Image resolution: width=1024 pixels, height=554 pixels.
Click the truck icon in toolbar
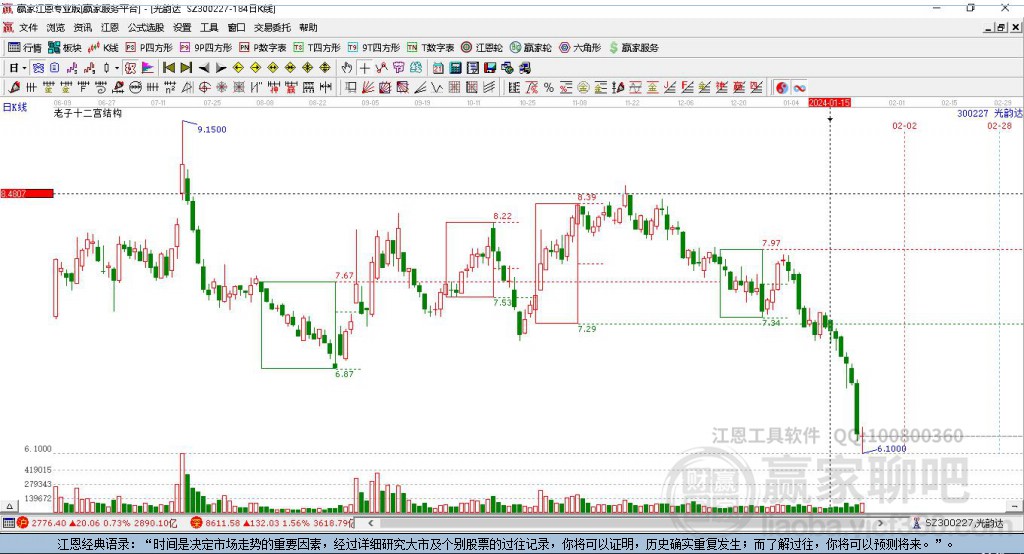[525, 68]
